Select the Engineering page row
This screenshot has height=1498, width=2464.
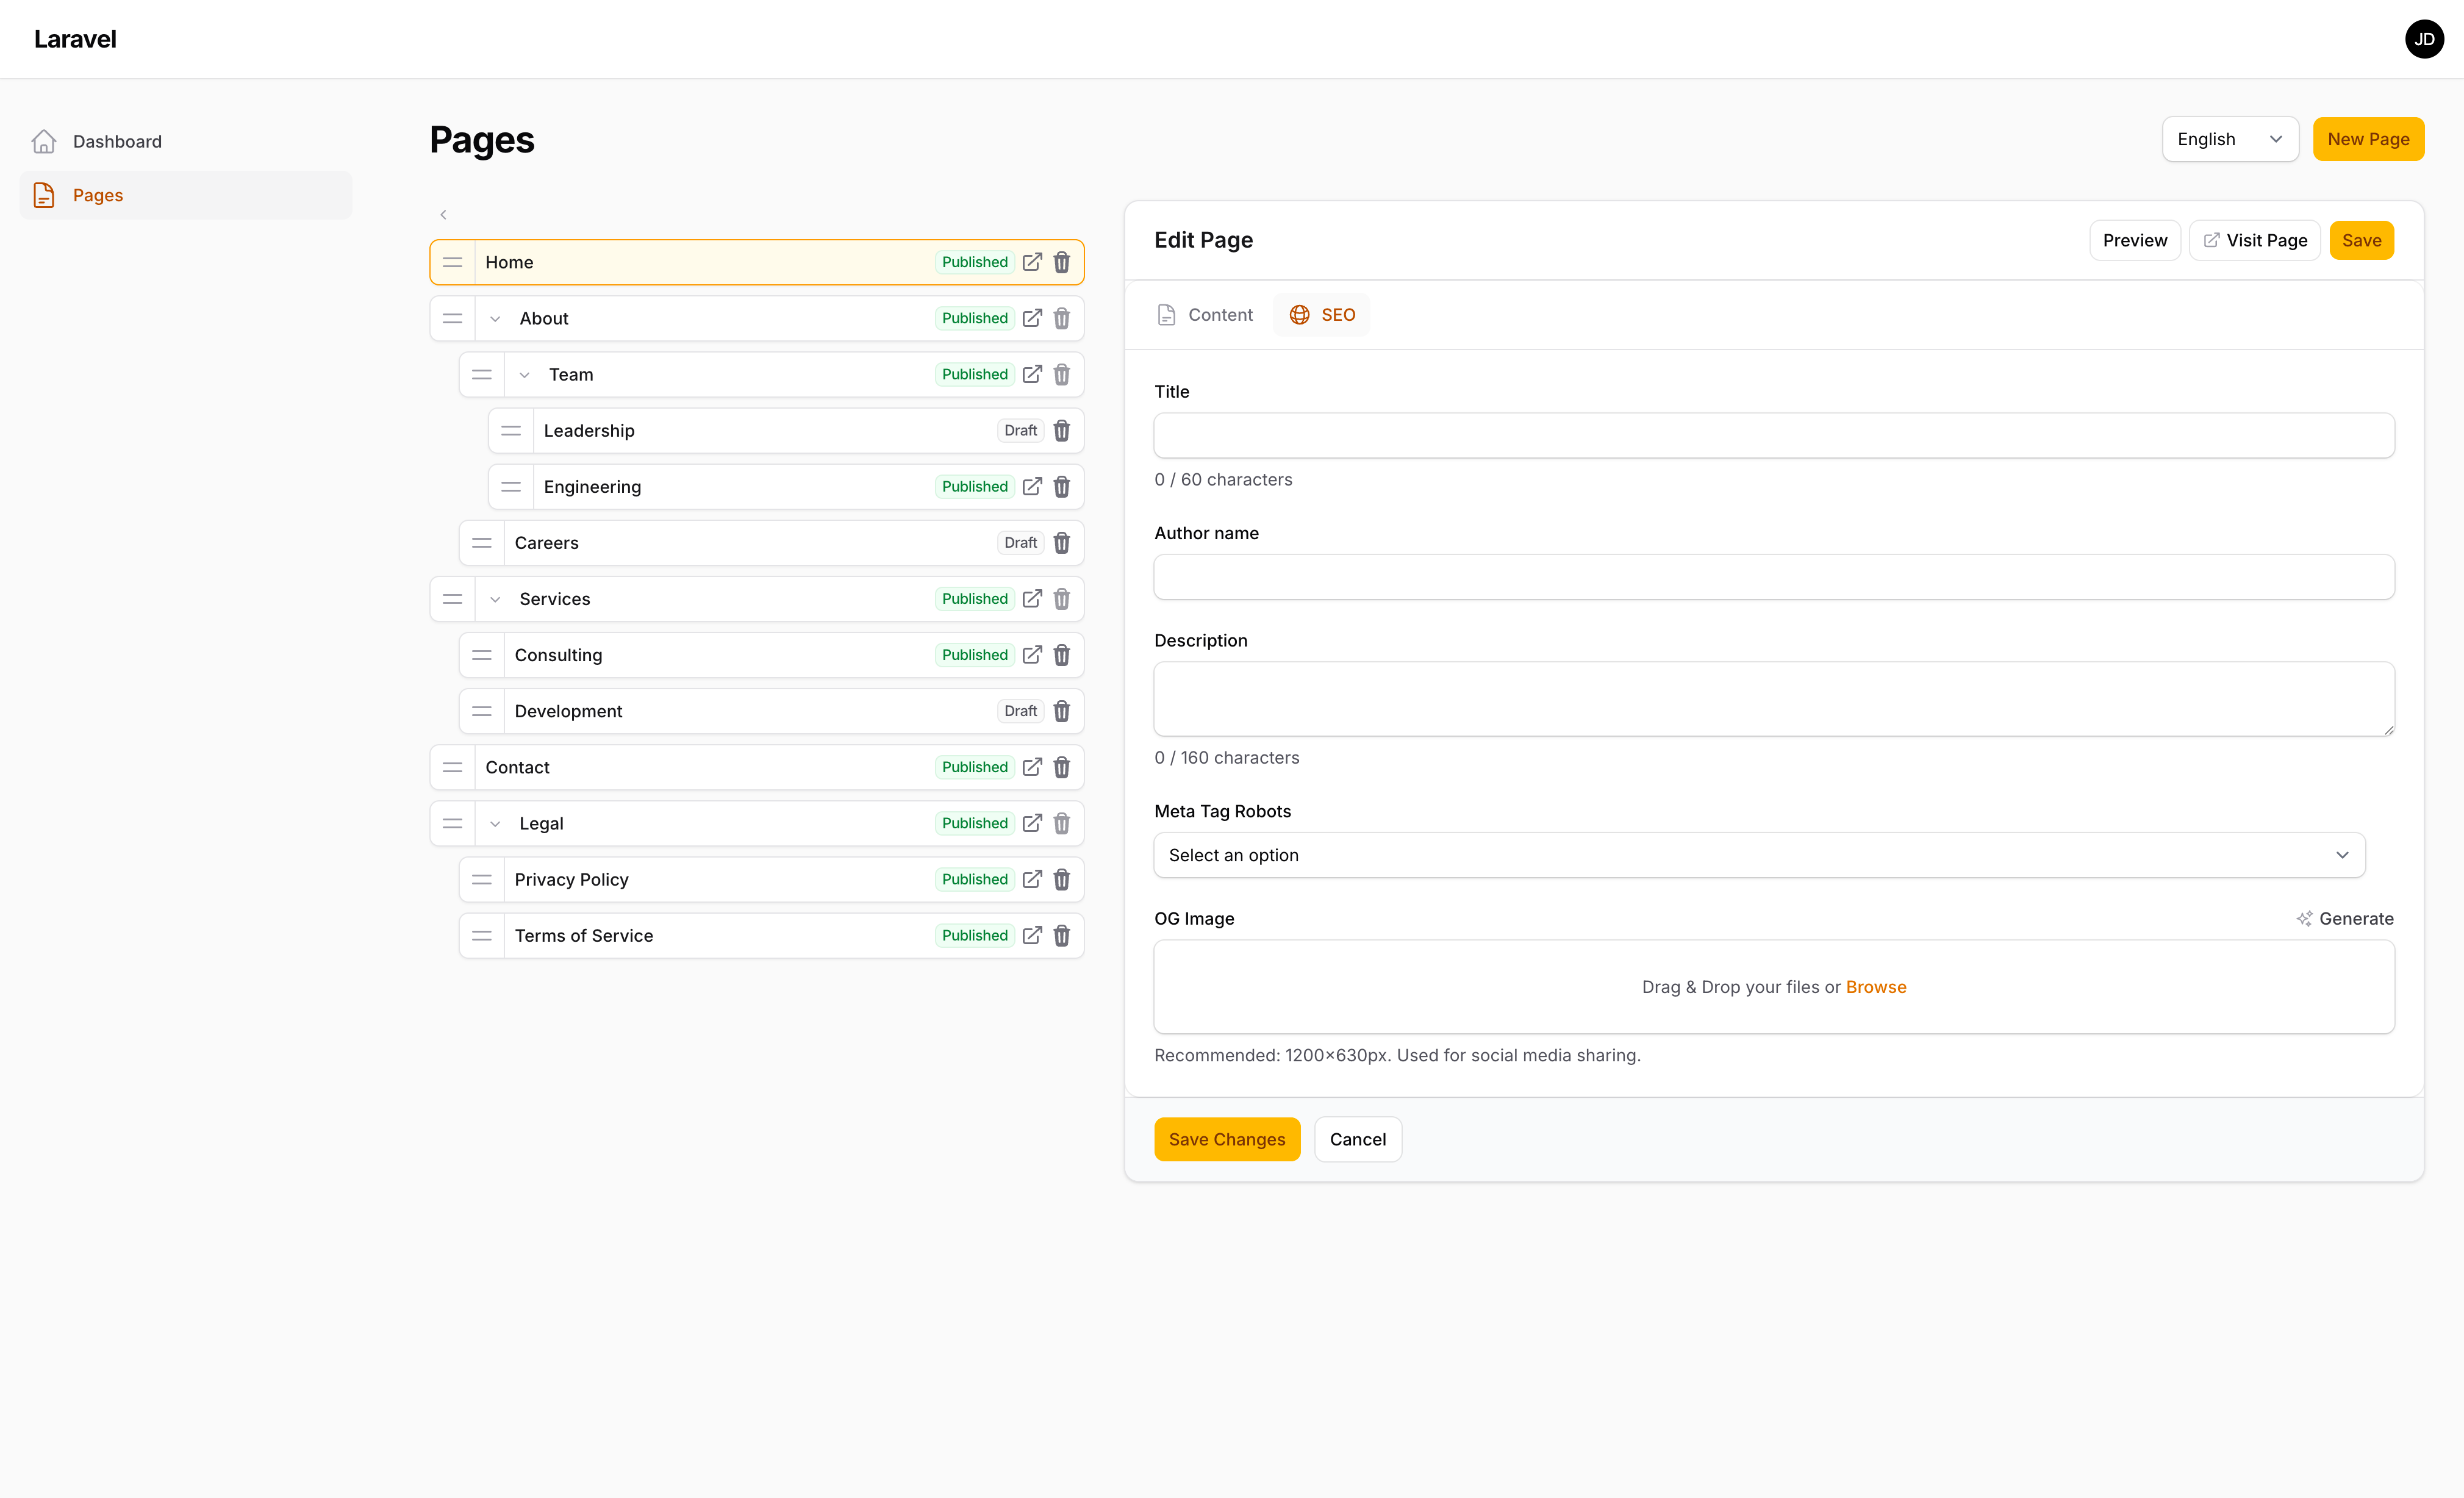[x=786, y=487]
